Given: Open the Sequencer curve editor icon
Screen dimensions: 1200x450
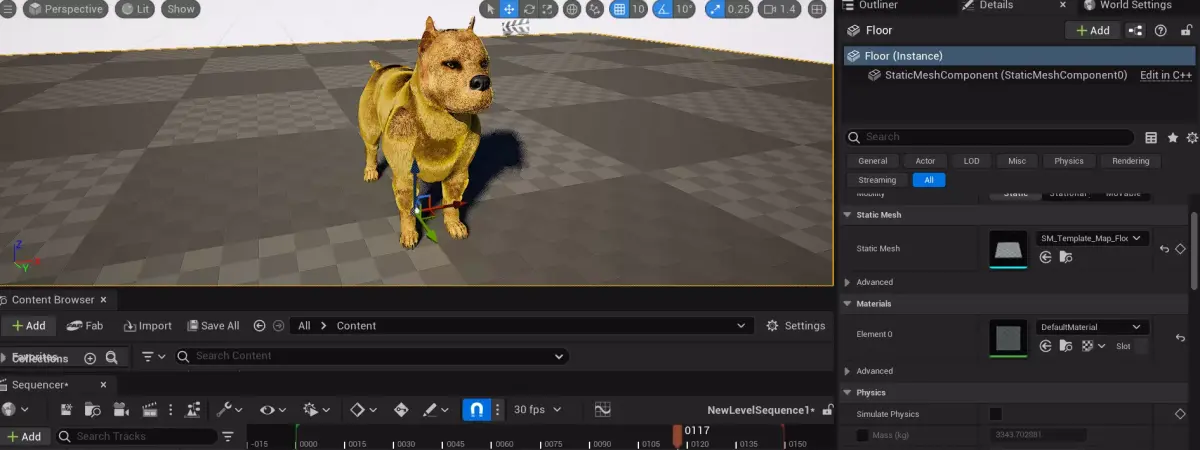Looking at the screenshot, I should [602, 409].
